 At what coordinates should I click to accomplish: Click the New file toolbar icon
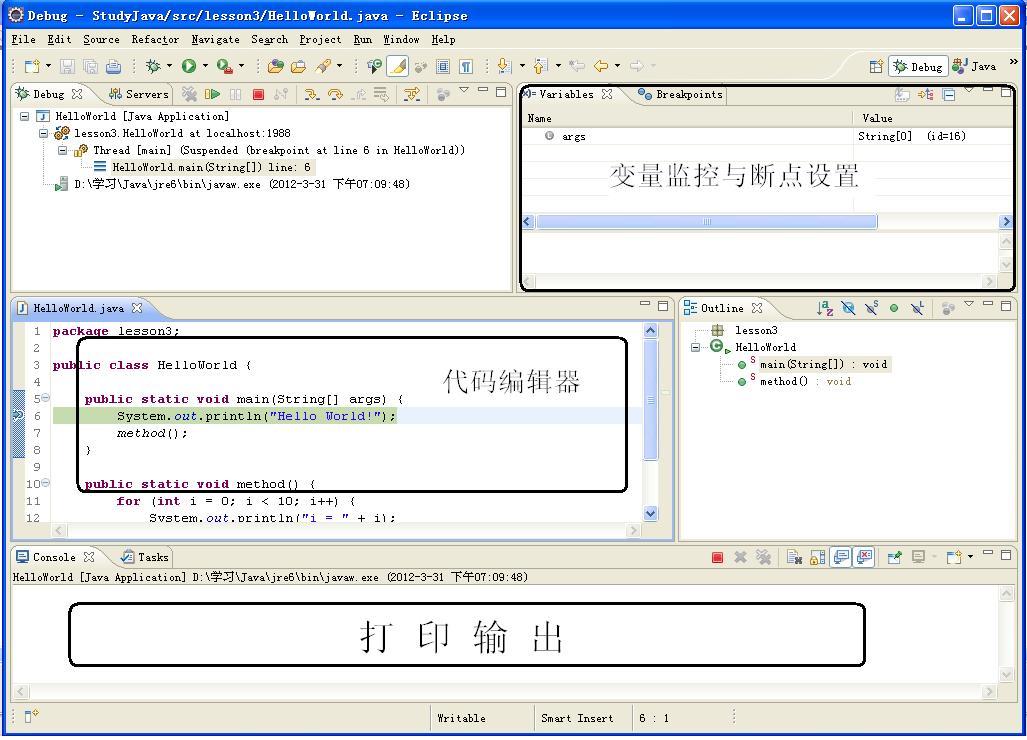click(x=31, y=65)
